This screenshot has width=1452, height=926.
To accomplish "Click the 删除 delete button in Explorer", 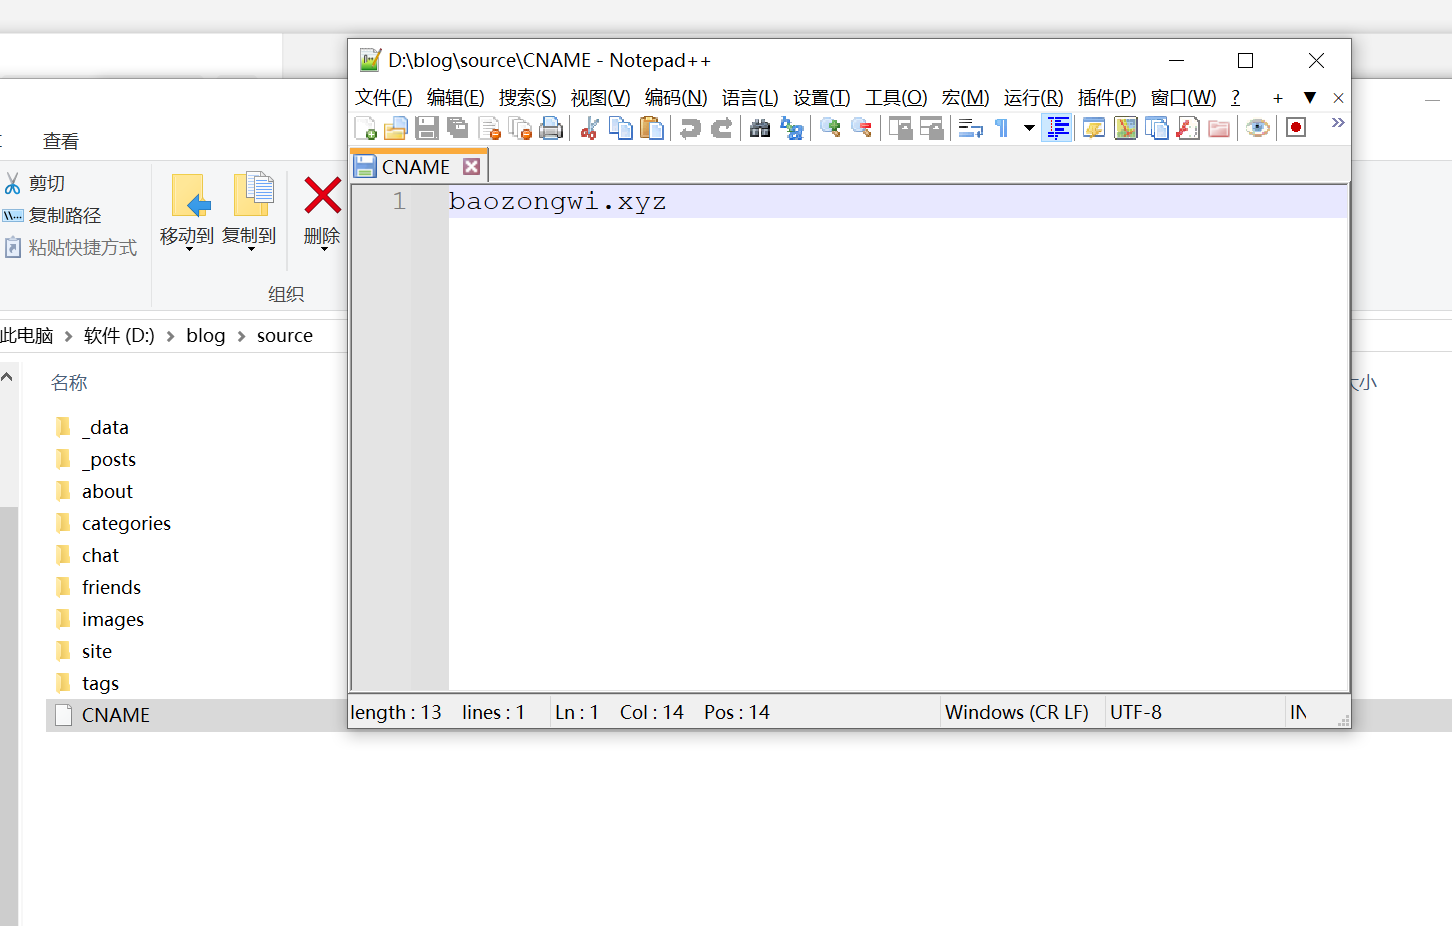I will [322, 208].
